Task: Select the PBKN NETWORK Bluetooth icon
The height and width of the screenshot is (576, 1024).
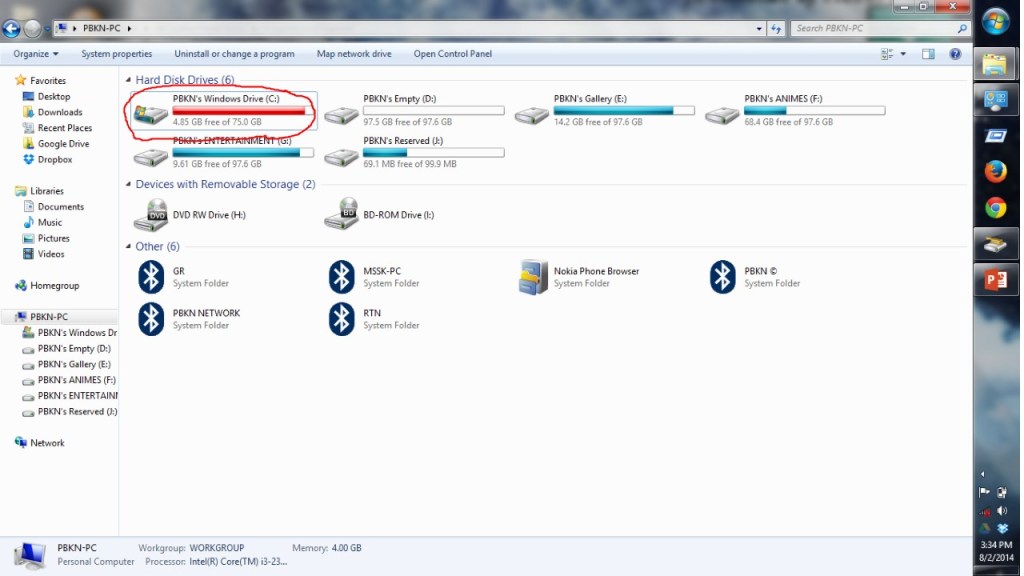Action: [x=151, y=319]
